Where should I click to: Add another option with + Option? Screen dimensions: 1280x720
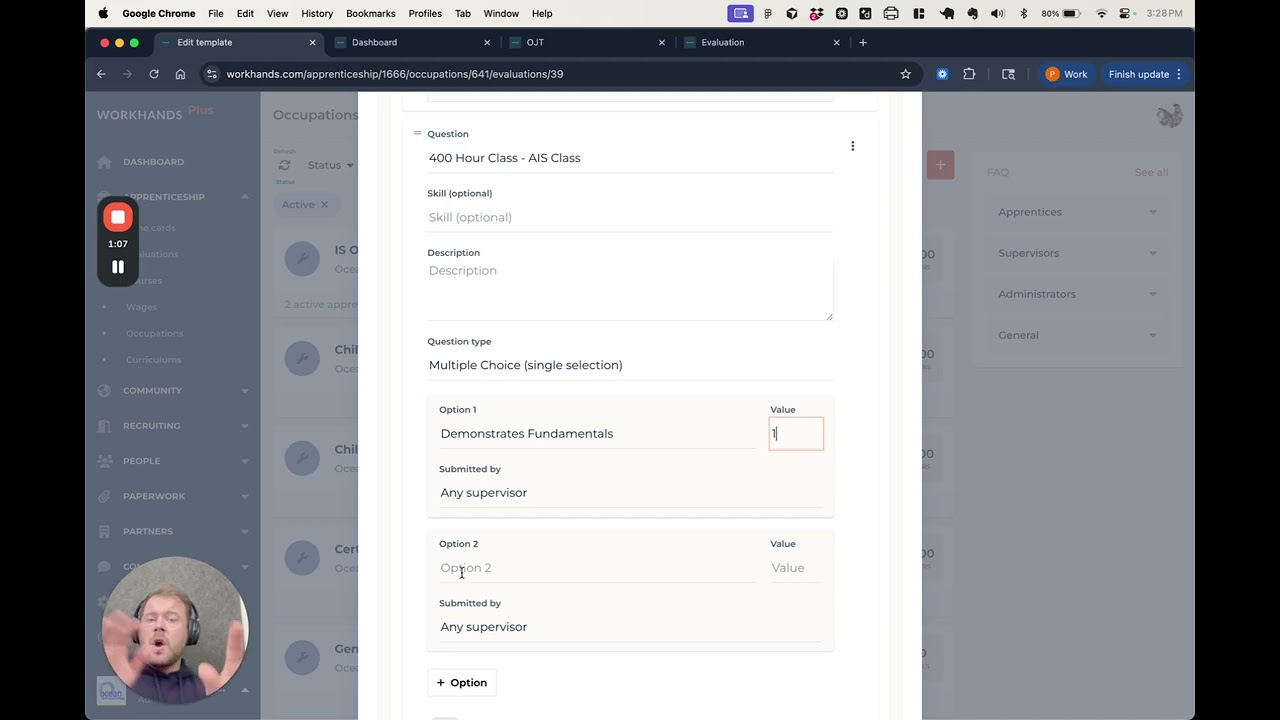[462, 683]
